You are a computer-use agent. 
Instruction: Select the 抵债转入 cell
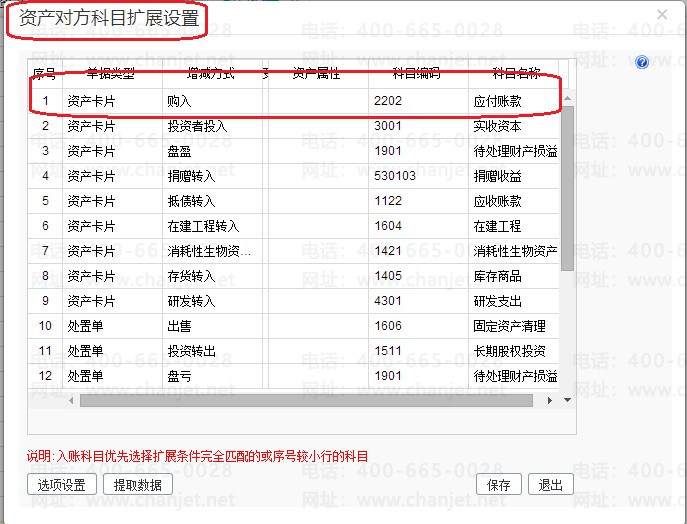212,201
